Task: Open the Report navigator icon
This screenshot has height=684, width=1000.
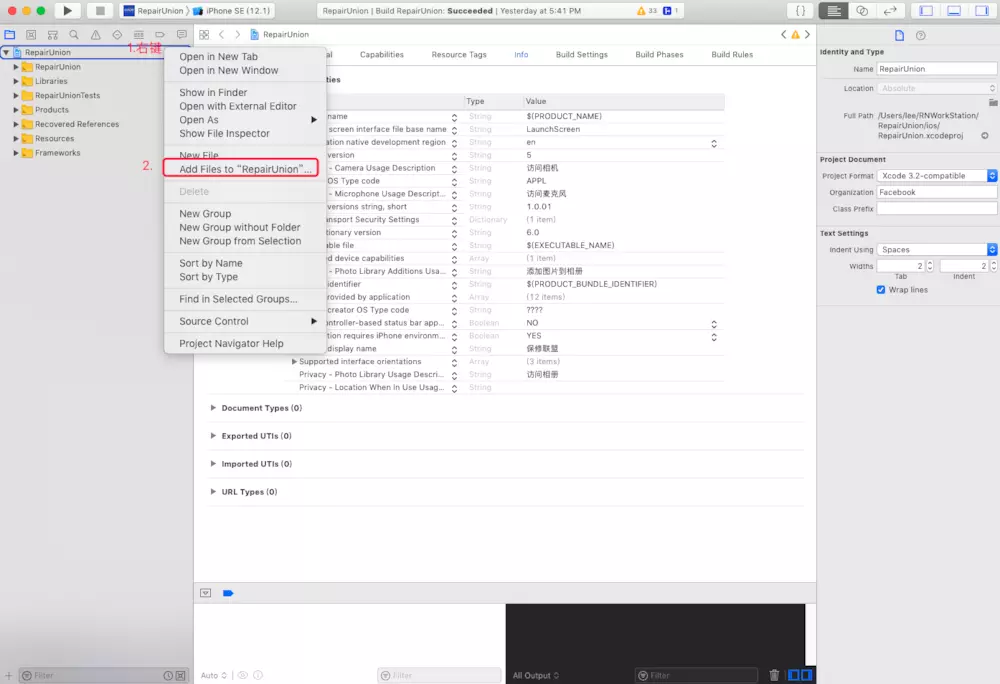Action: (x=182, y=34)
